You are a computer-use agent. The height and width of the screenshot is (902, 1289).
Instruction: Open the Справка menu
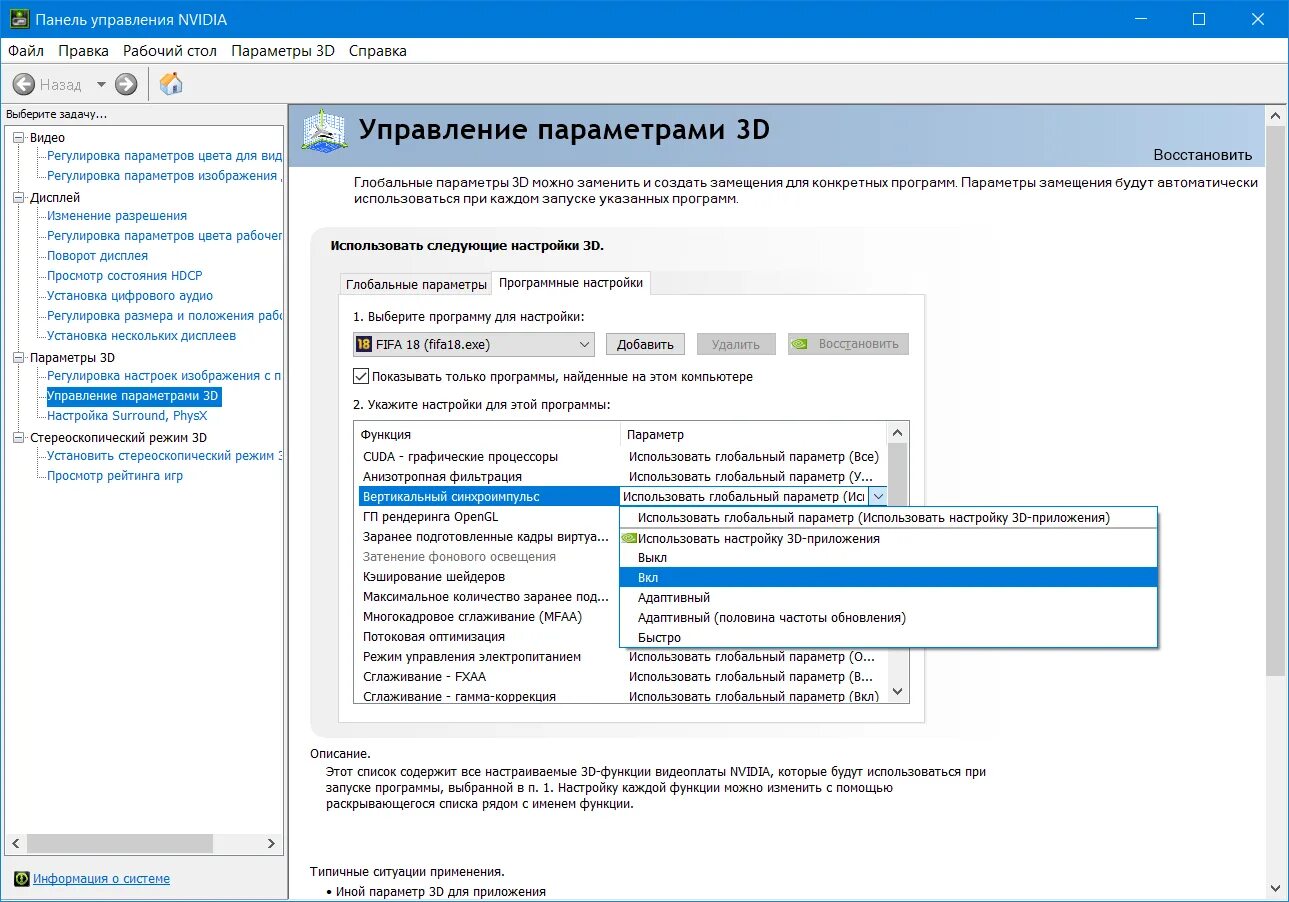coord(378,51)
